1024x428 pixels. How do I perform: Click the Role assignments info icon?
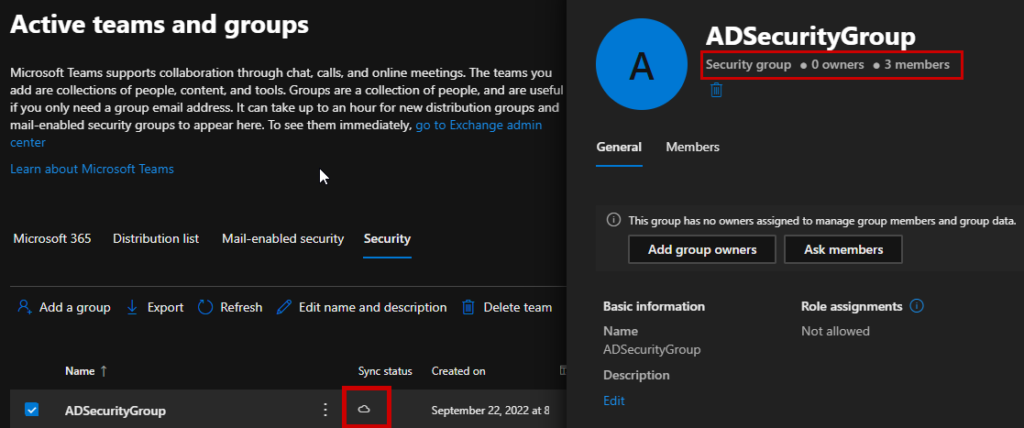pos(917,306)
